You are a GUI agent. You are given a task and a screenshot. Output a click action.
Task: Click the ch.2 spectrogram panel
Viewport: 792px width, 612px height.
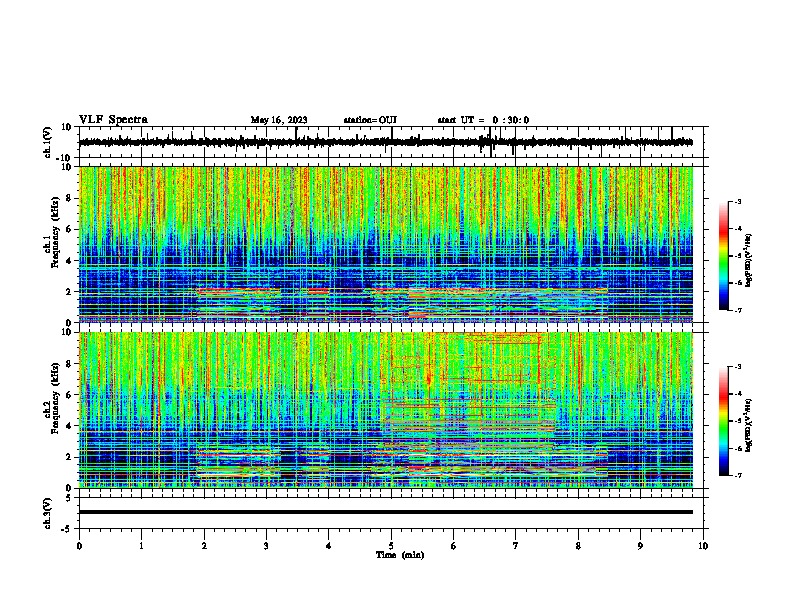385,410
